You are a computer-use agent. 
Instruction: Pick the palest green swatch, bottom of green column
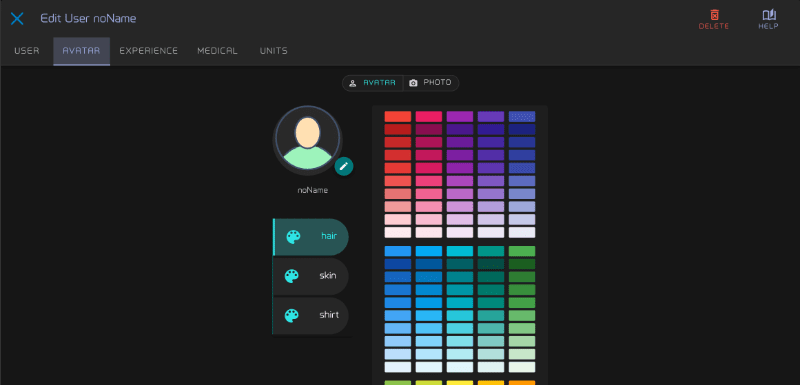point(522,367)
